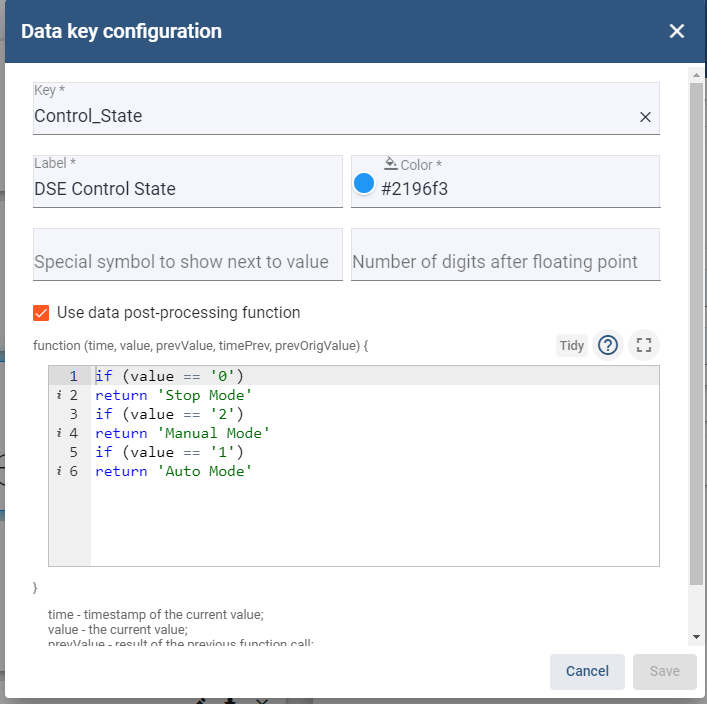Close the Data key configuration dialog
The width and height of the screenshot is (707, 704).
(676, 31)
